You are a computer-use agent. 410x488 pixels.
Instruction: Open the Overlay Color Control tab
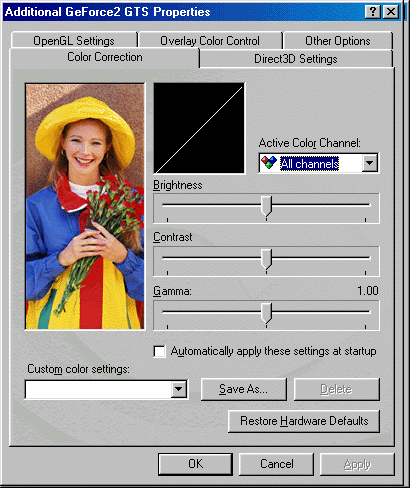(x=210, y=41)
